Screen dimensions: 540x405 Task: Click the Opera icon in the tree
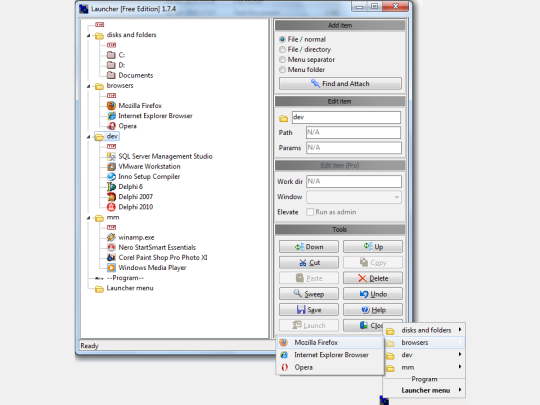click(x=111, y=126)
